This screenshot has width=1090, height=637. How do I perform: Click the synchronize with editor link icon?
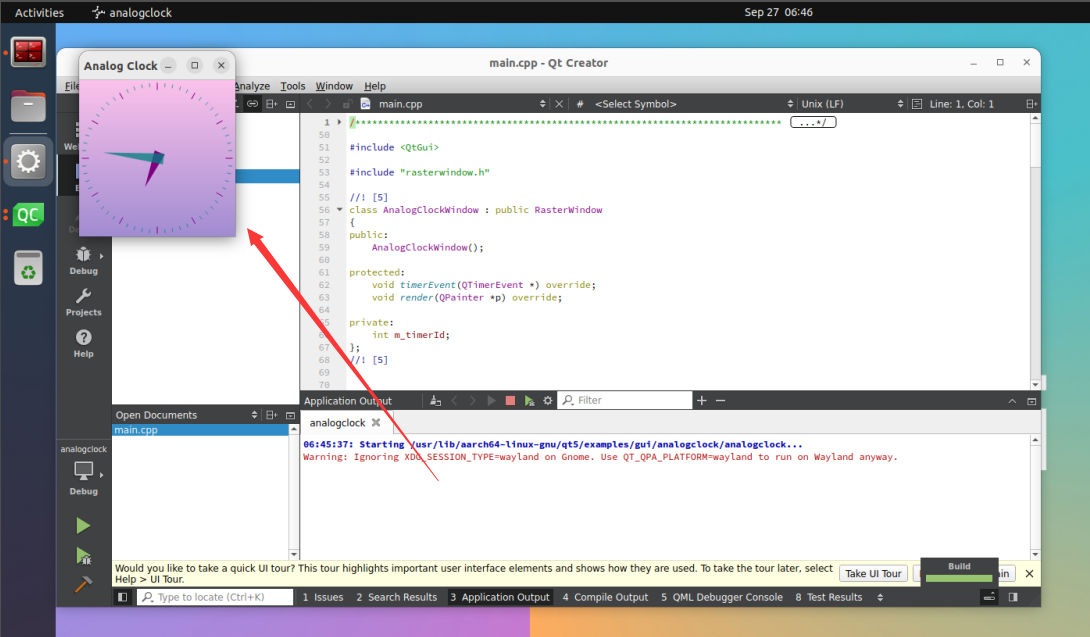click(x=252, y=104)
